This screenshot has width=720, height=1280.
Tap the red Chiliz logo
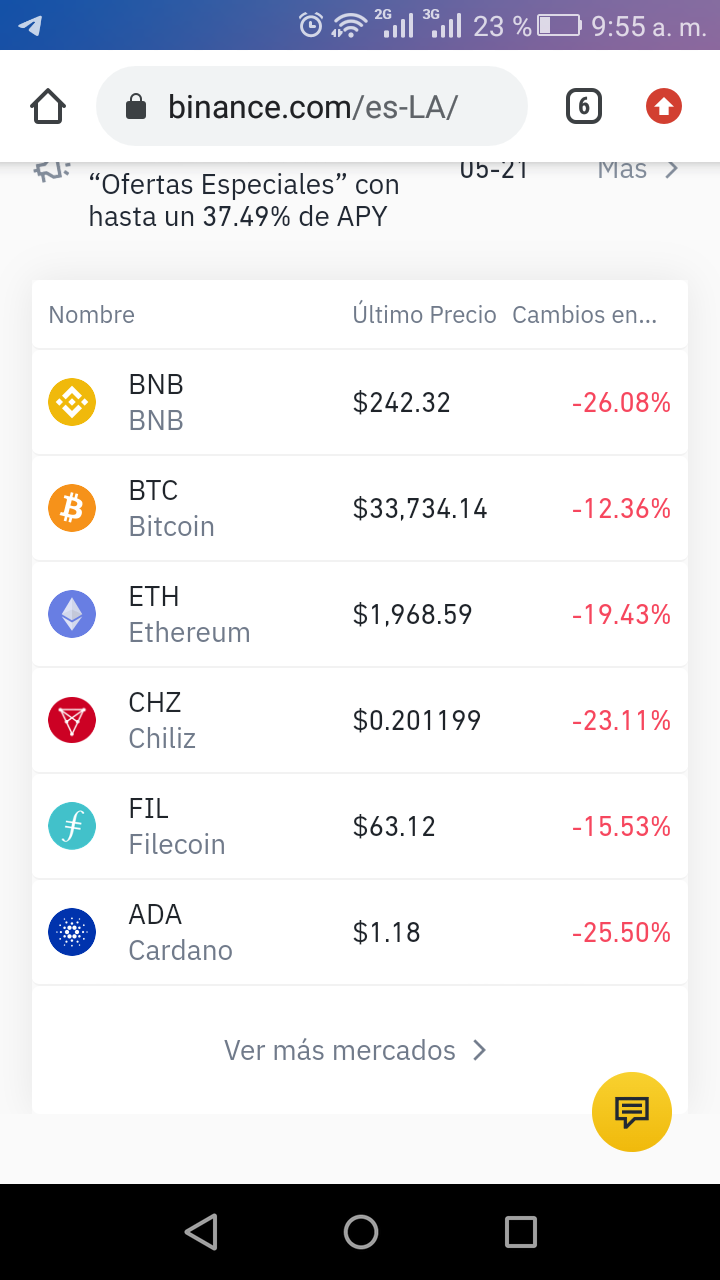coord(72,720)
